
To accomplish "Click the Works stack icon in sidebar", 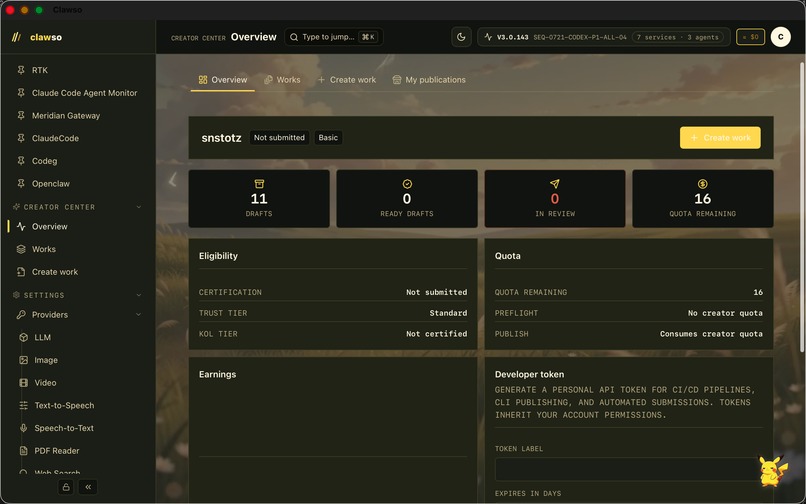I will pos(21,249).
